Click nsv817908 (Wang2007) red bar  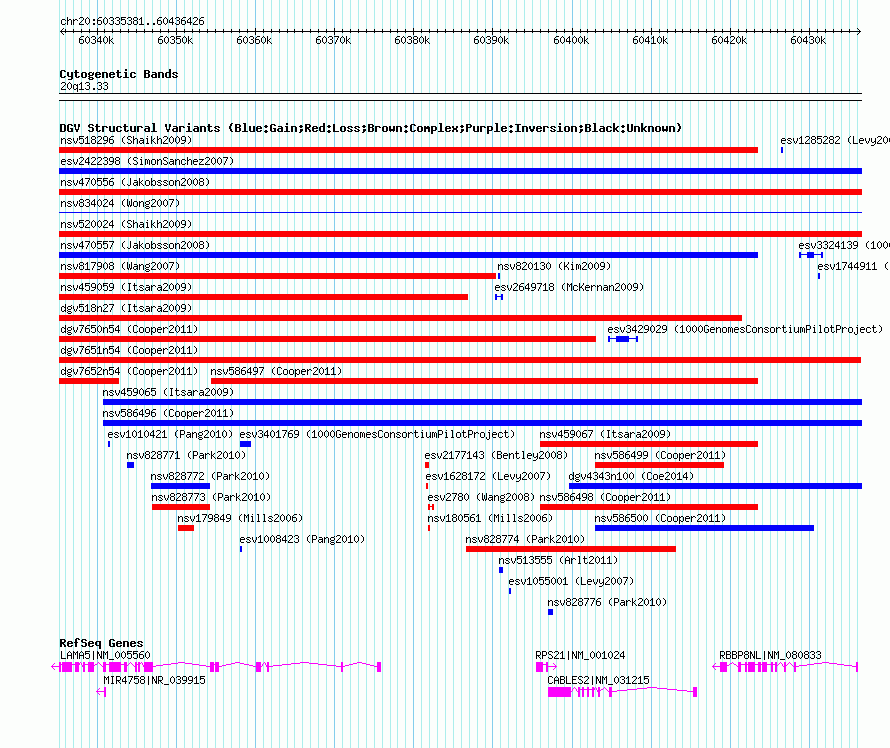pyautogui.click(x=278, y=276)
